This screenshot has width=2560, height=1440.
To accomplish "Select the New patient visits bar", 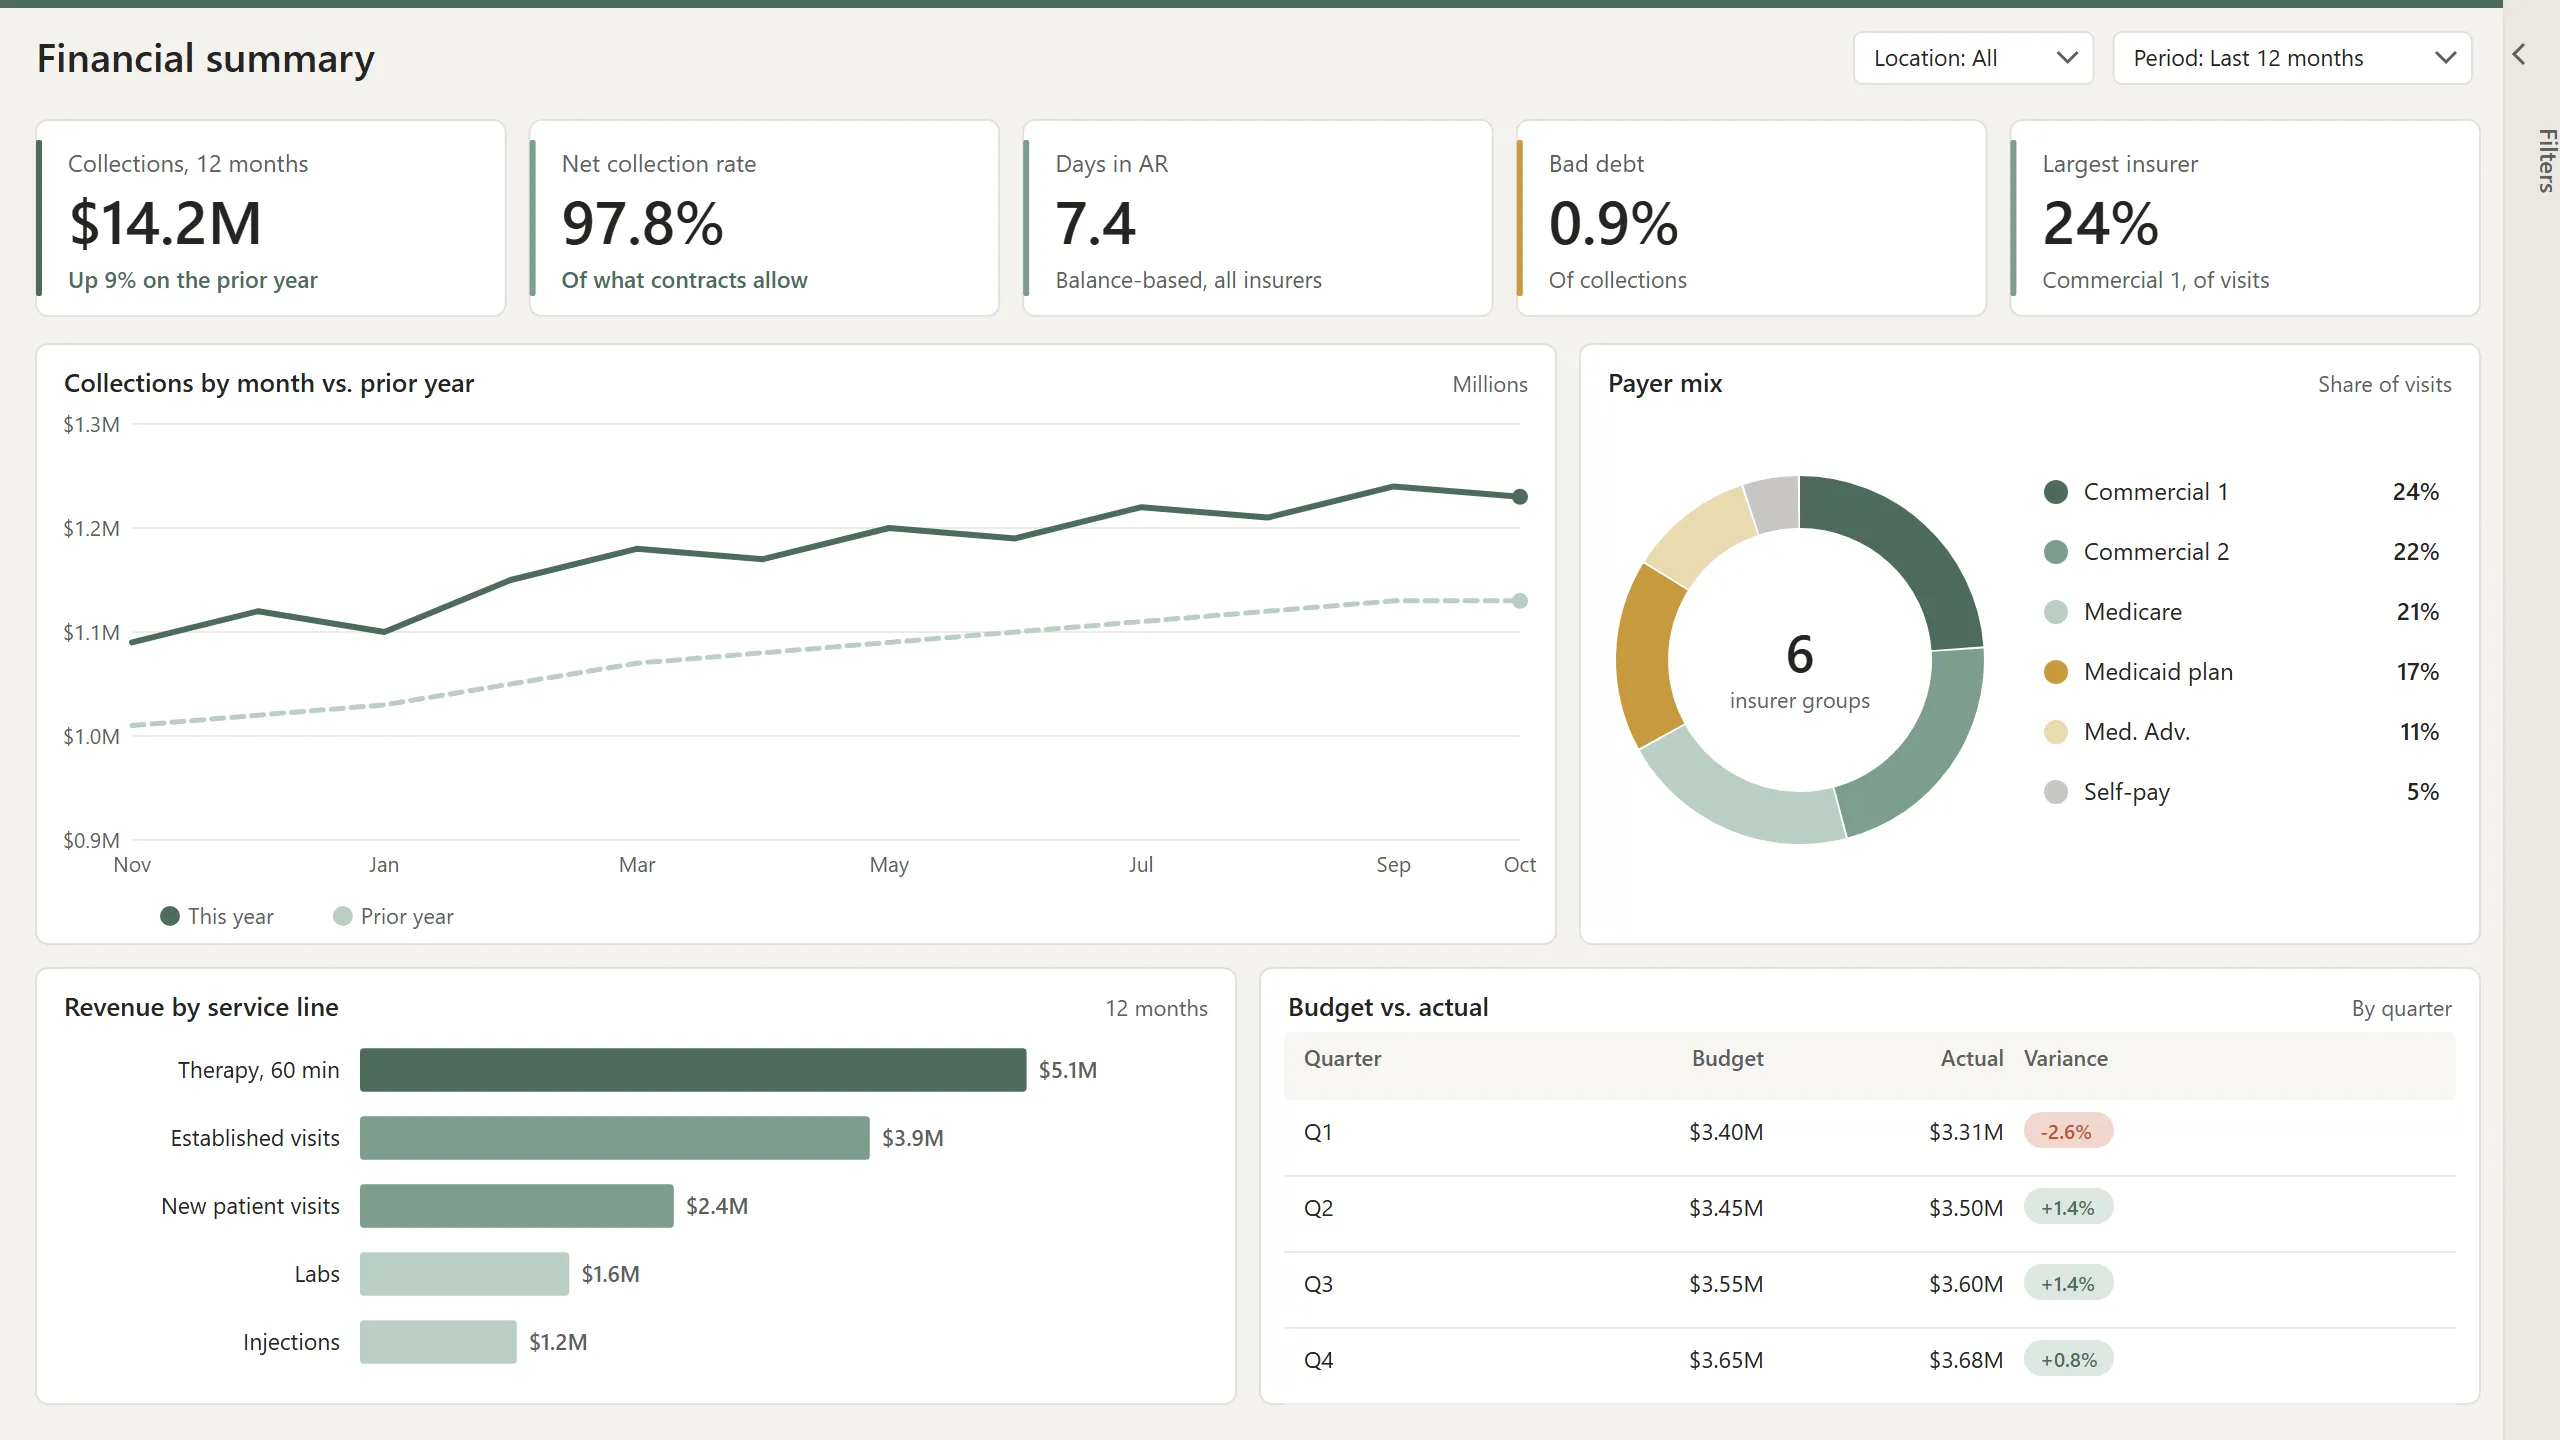I will pos(517,1206).
